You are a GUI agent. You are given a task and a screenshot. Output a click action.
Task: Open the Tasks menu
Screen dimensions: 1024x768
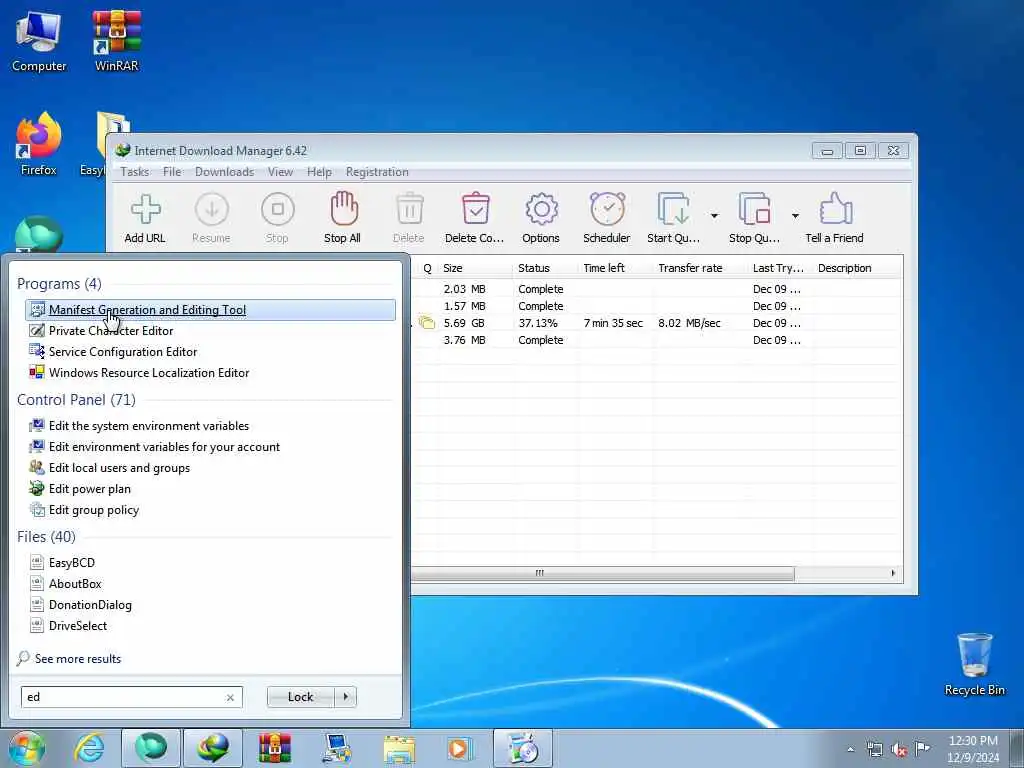(135, 172)
